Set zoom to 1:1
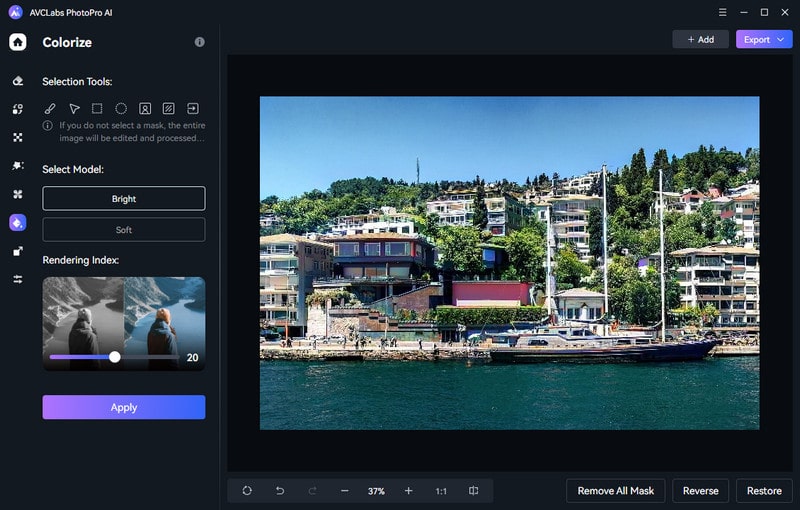The width and height of the screenshot is (800, 510). tap(441, 491)
